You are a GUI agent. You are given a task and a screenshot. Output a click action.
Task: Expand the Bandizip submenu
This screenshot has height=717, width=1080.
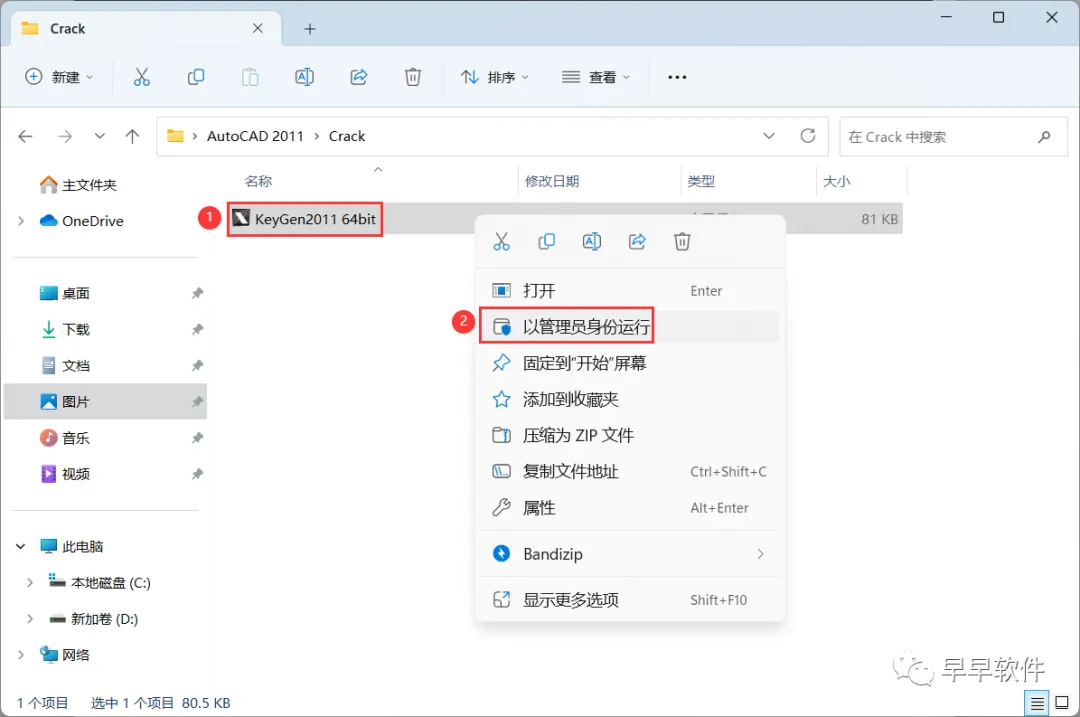click(x=760, y=554)
